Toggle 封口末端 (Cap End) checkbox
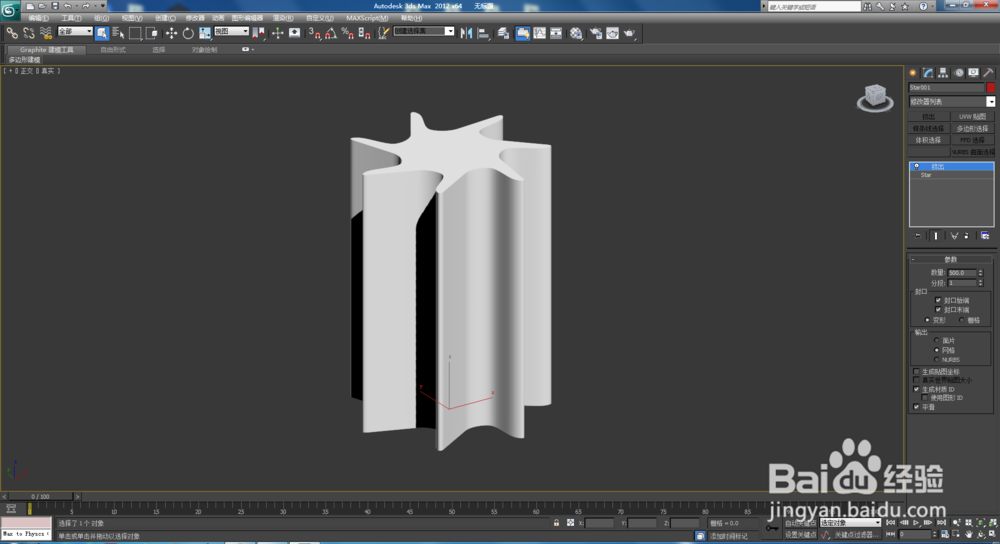Screen dimensions: 1000x544 [x=938, y=309]
